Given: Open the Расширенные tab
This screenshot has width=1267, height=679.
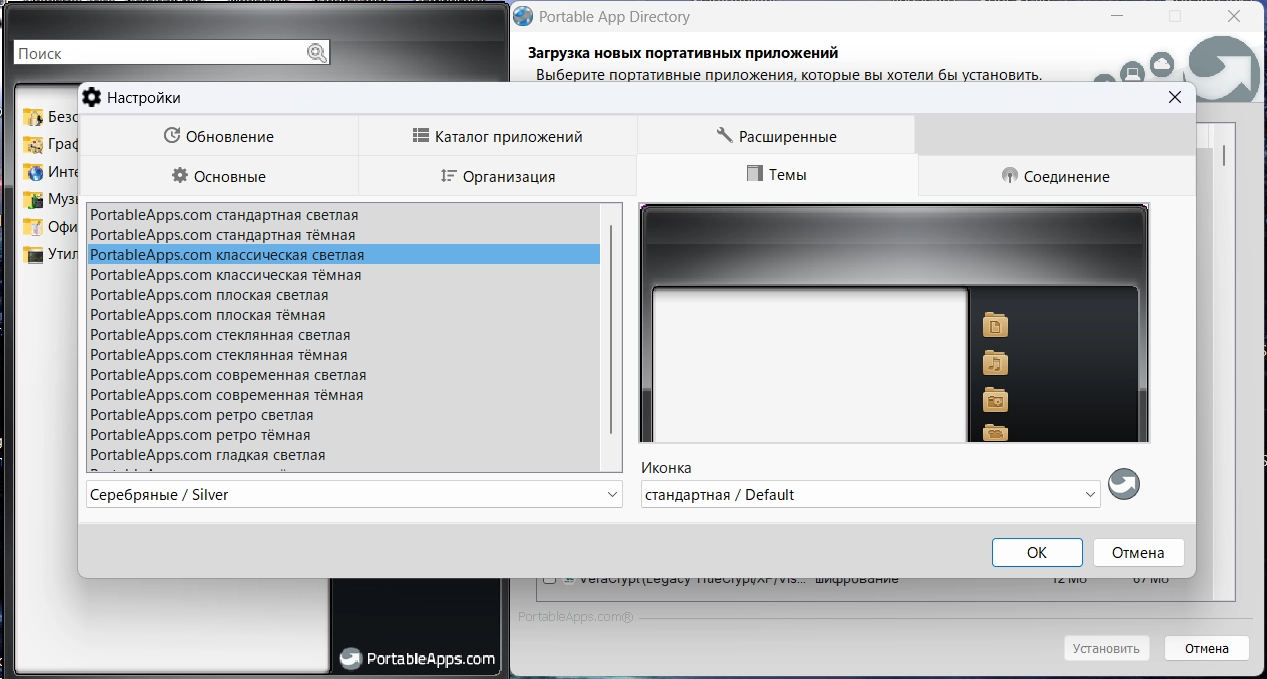Looking at the screenshot, I should (776, 136).
